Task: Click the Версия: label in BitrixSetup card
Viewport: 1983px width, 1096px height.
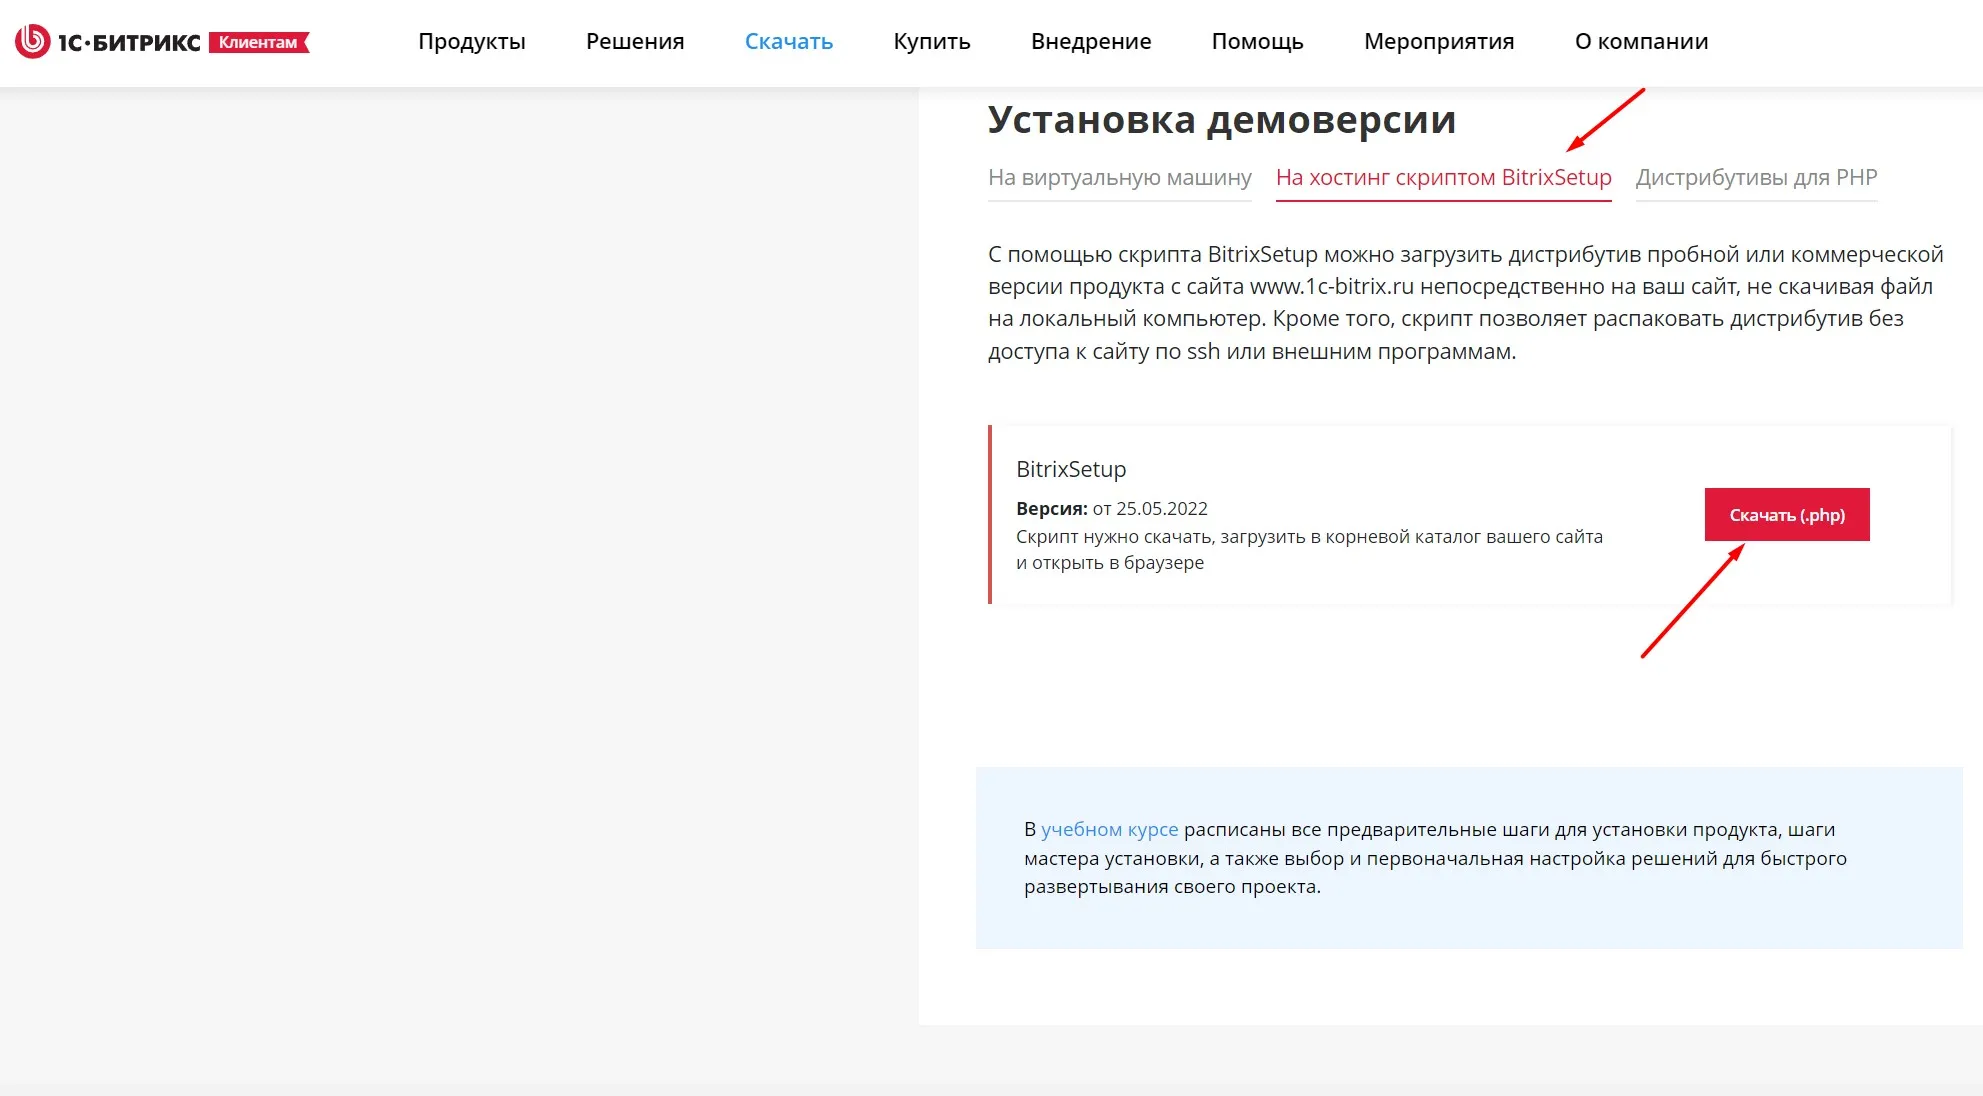Action: tap(1052, 508)
